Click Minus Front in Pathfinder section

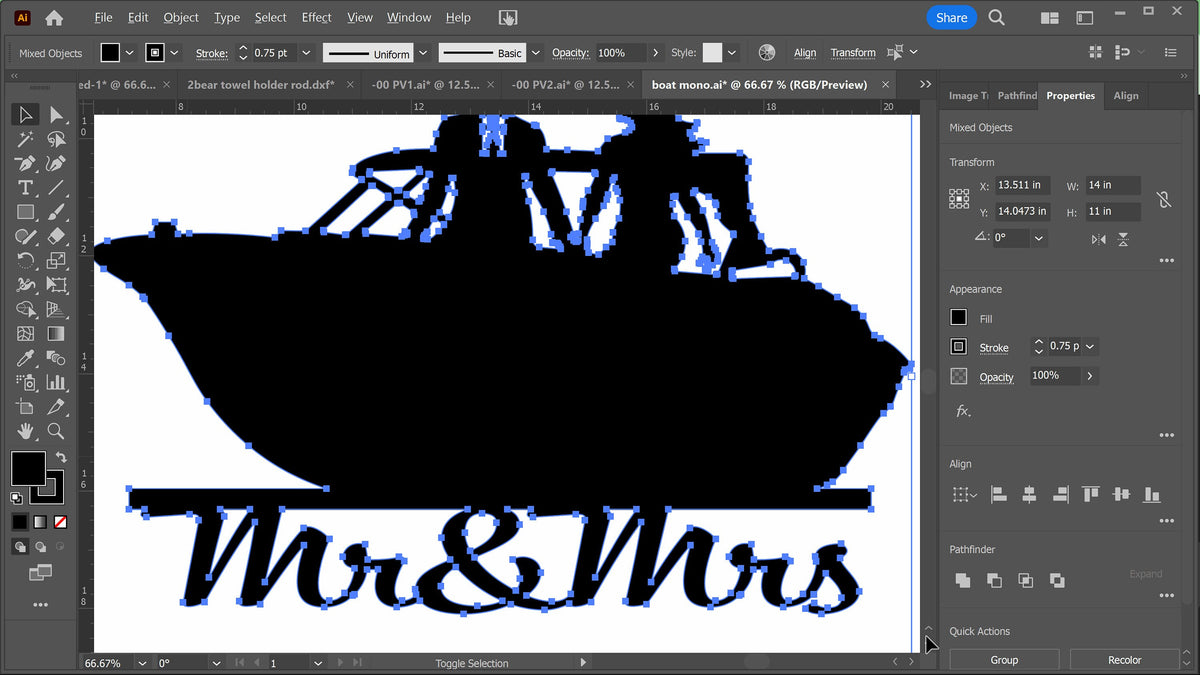tap(994, 580)
